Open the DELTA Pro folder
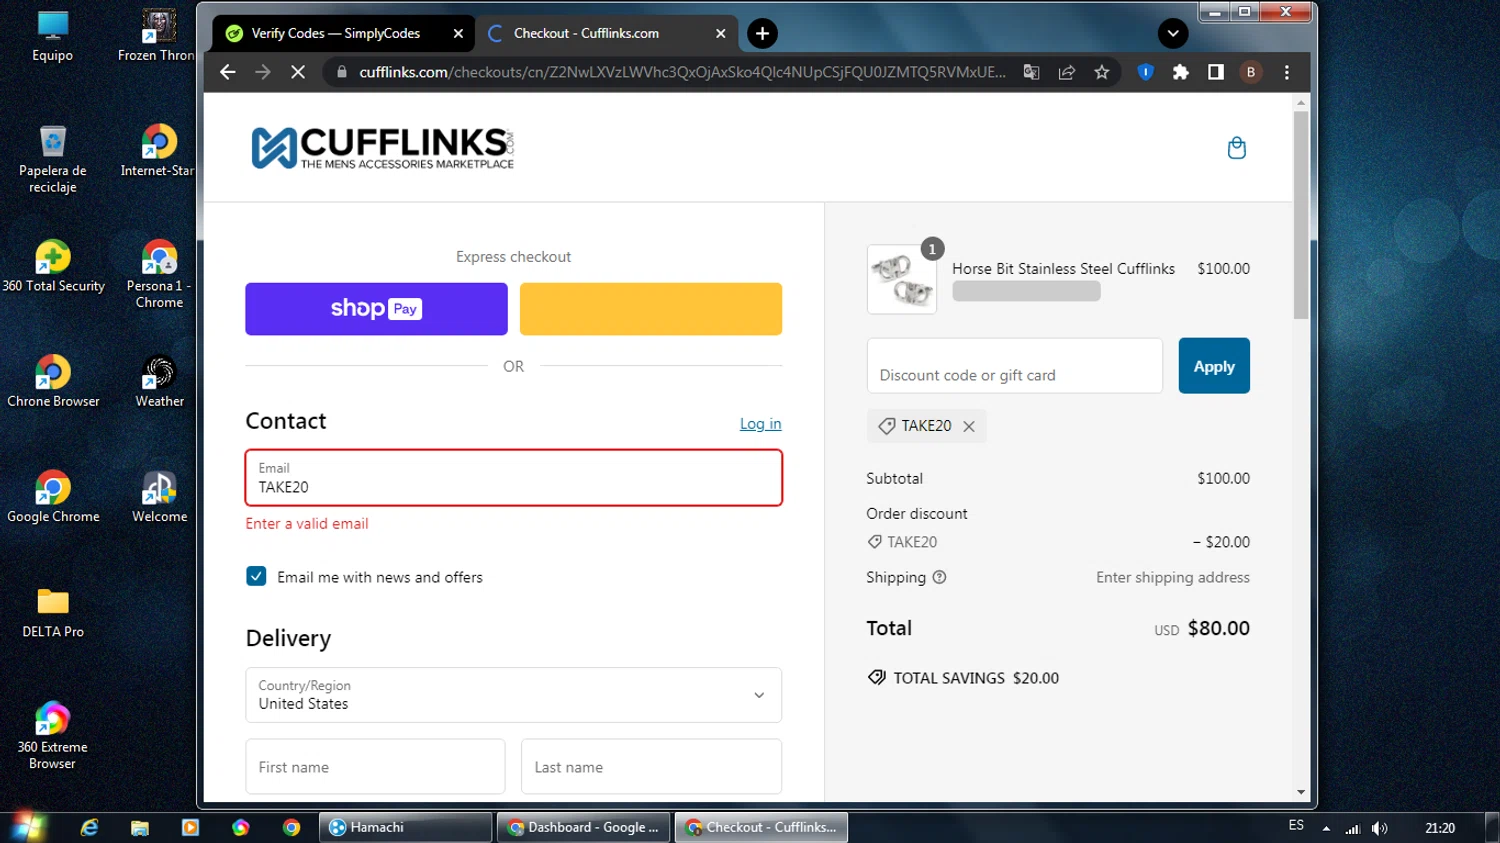1500x843 pixels. [53, 612]
